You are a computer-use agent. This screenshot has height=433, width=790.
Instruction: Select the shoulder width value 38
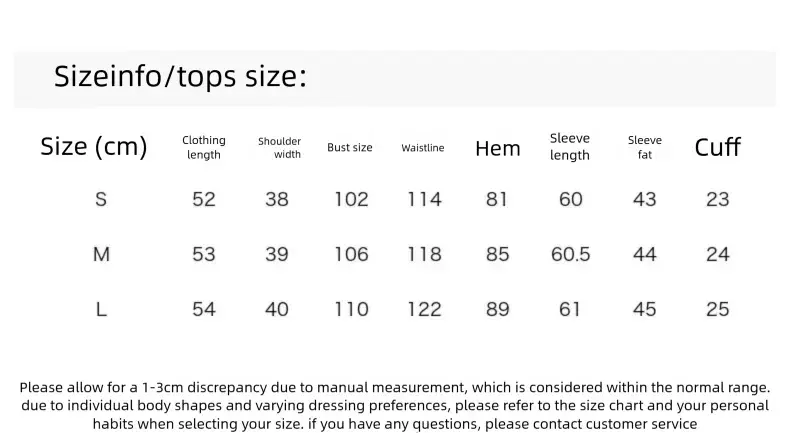click(277, 200)
